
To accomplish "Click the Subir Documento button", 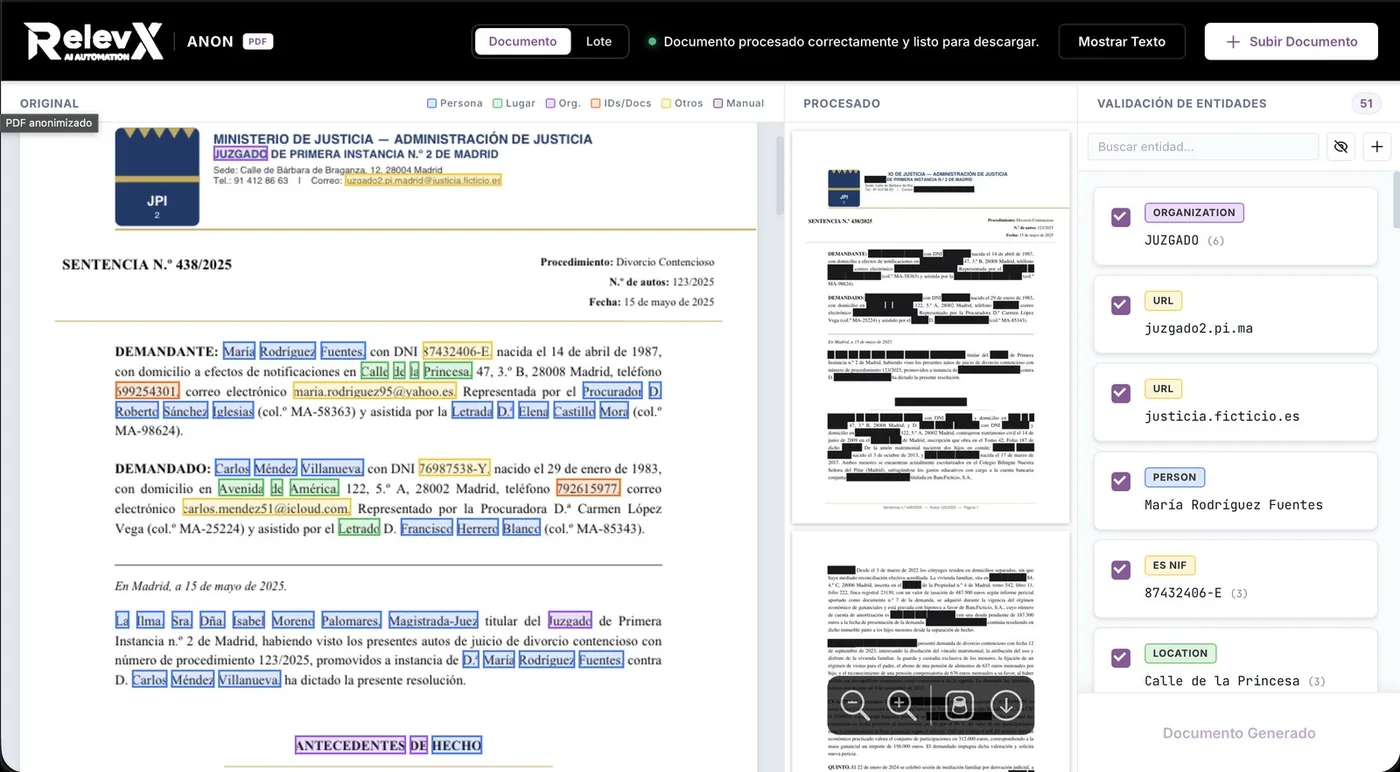I will click(1291, 42).
